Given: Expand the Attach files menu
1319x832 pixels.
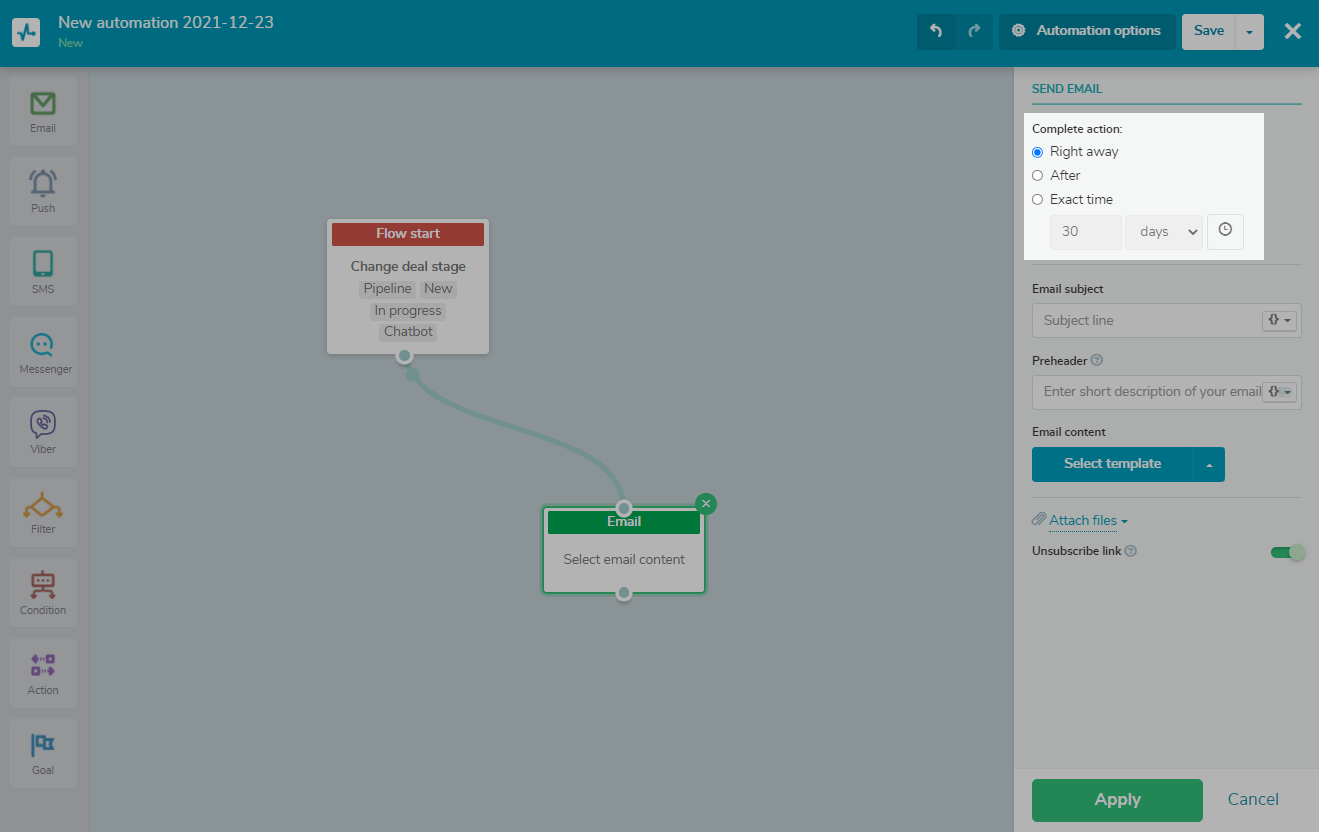Looking at the screenshot, I should pos(1088,520).
